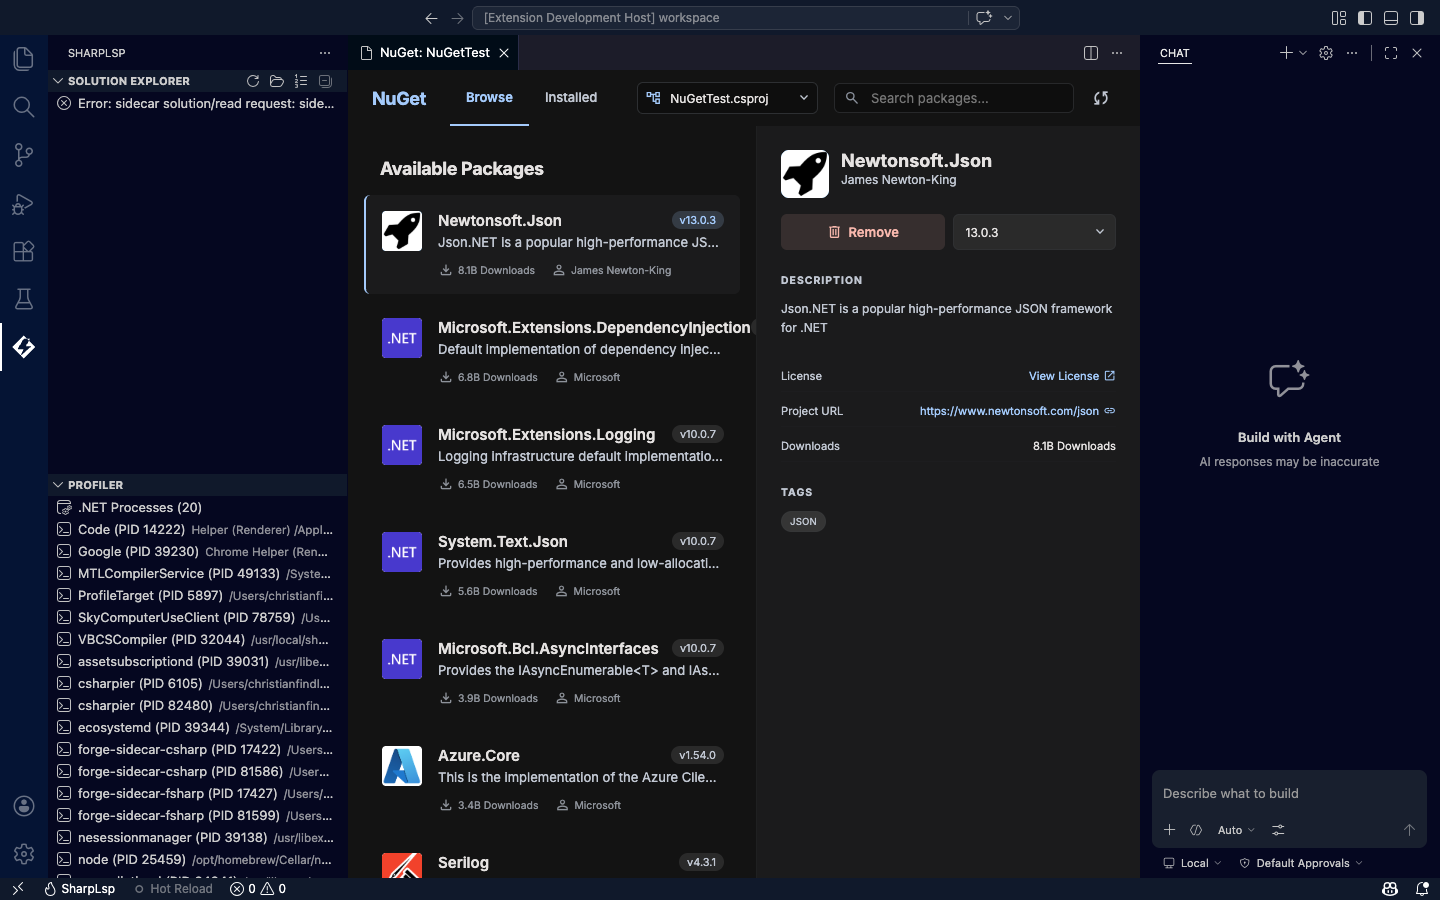Open the Manage gear in activity bar

point(24,854)
